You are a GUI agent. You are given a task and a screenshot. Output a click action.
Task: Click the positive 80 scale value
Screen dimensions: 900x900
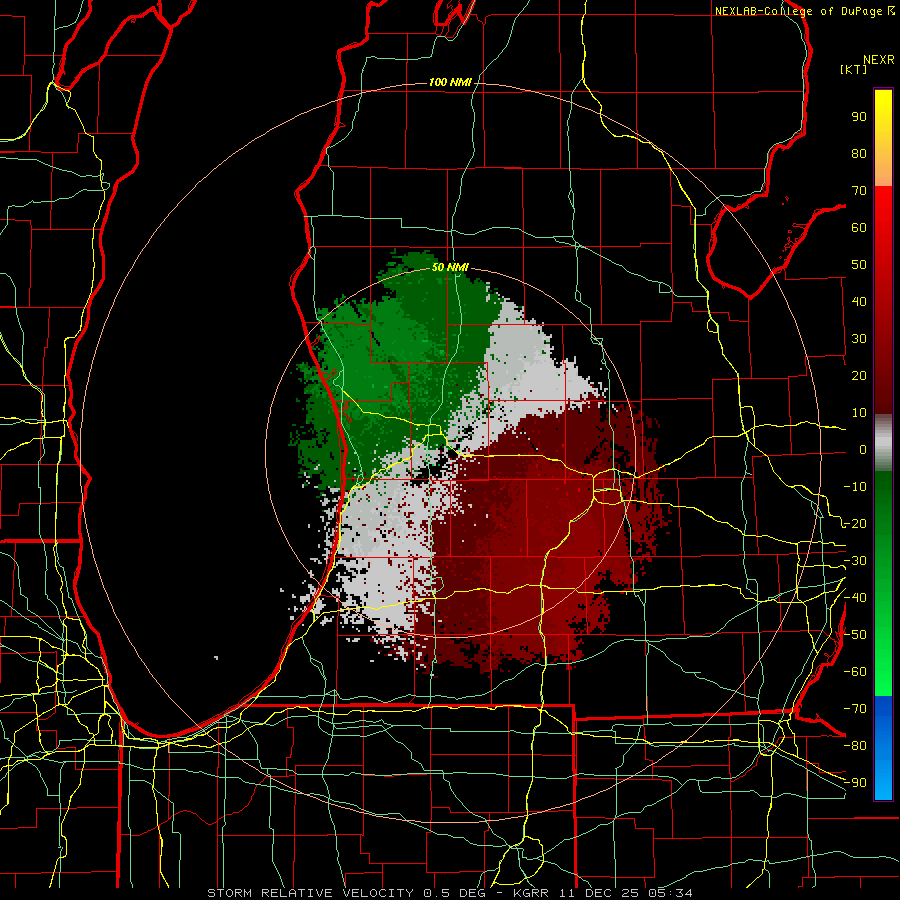coord(859,154)
